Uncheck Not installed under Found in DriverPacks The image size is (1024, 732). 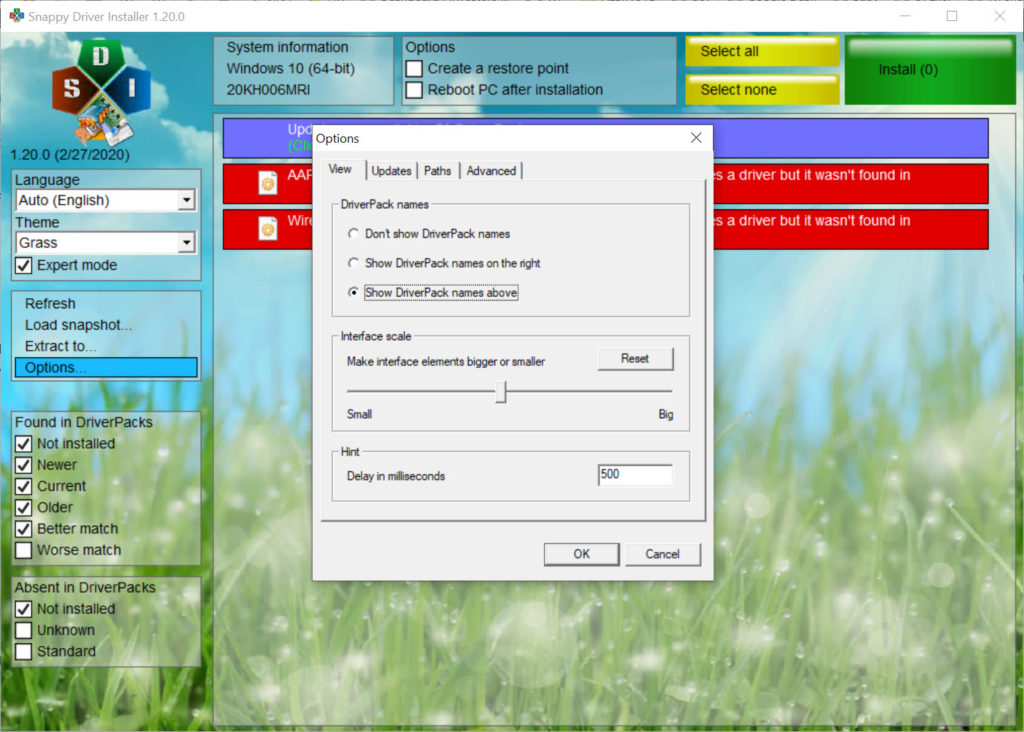click(24, 444)
